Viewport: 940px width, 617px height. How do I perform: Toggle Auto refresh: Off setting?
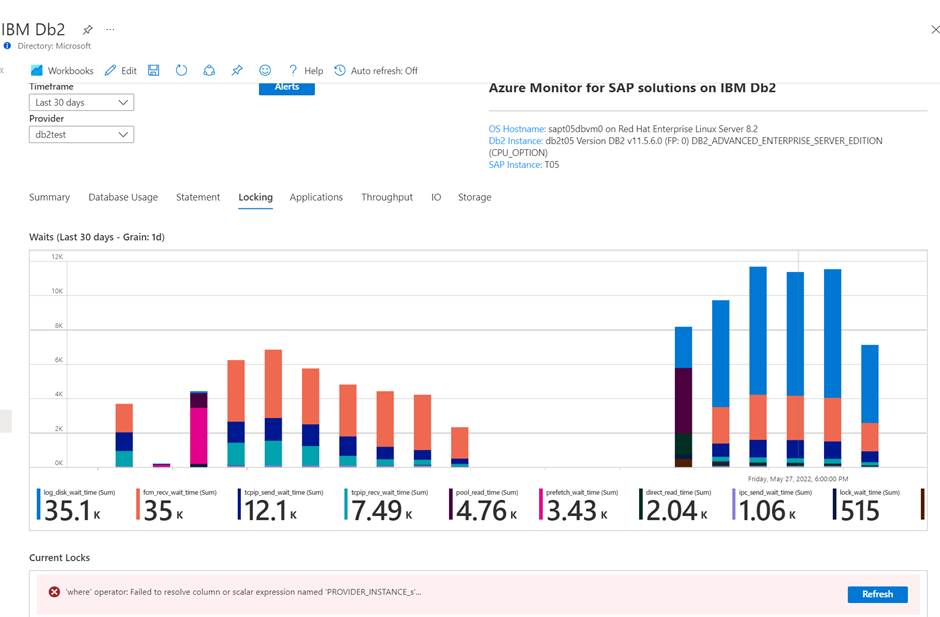(x=376, y=71)
